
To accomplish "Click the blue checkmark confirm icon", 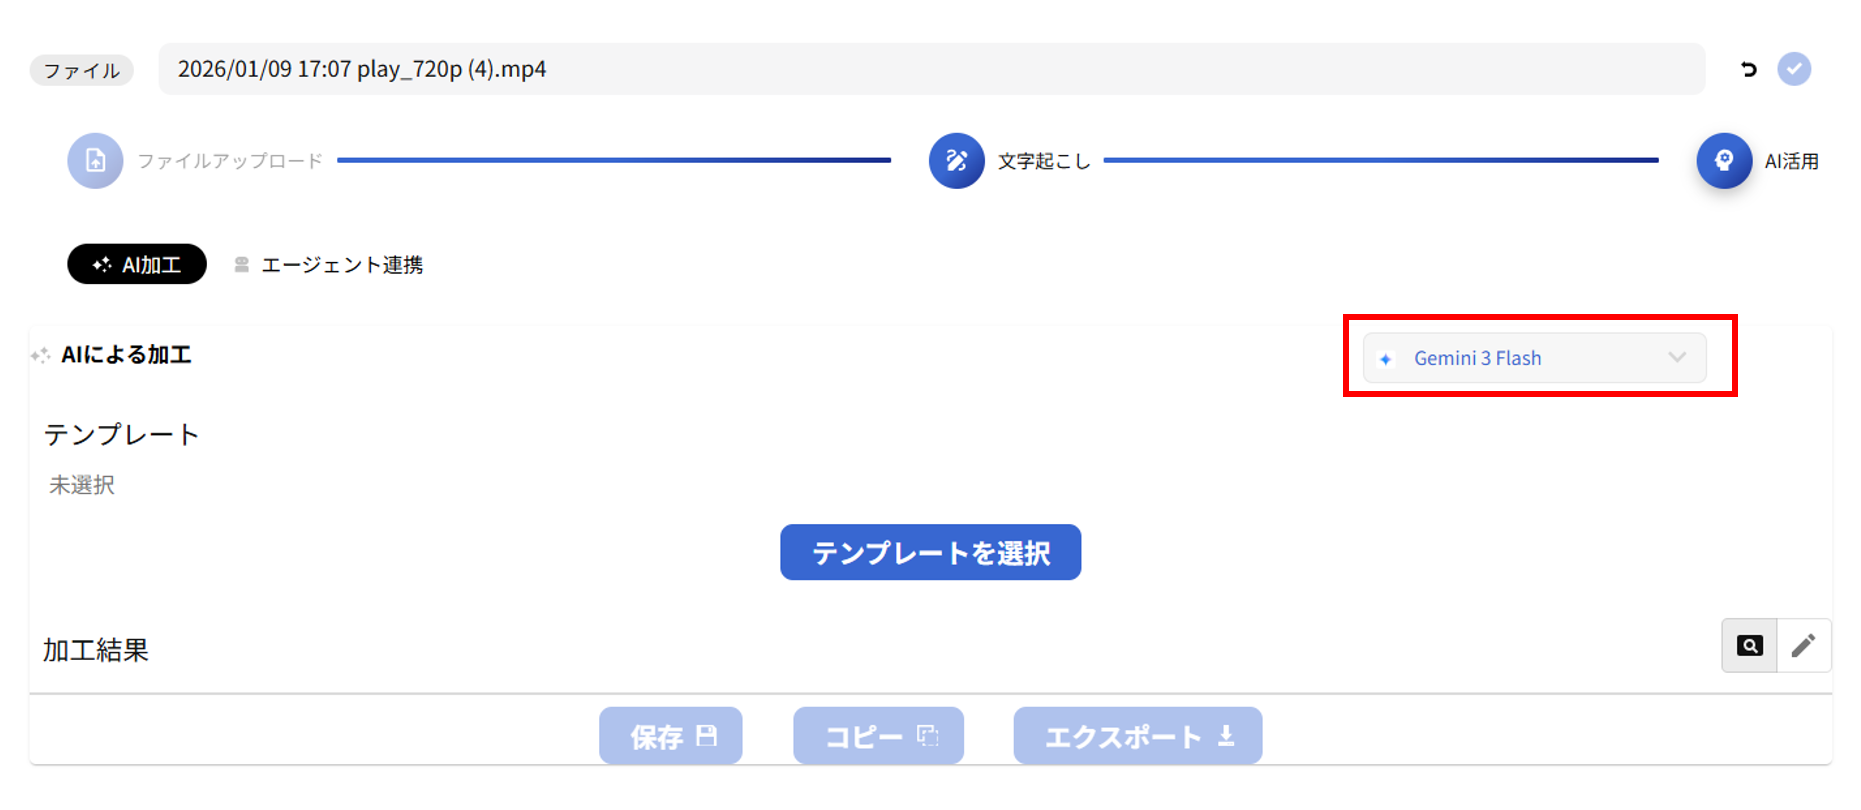I will [x=1795, y=69].
